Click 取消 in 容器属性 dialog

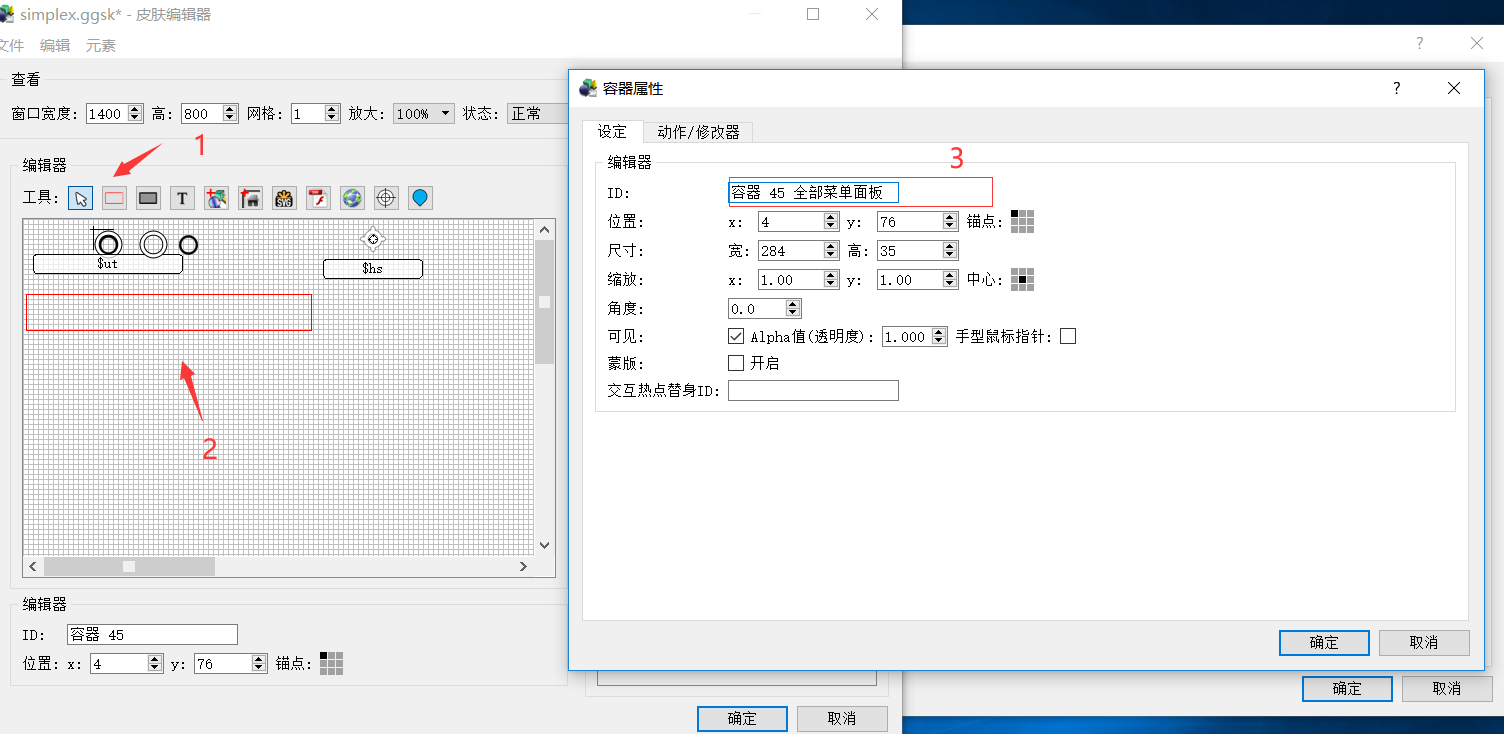pos(1424,642)
